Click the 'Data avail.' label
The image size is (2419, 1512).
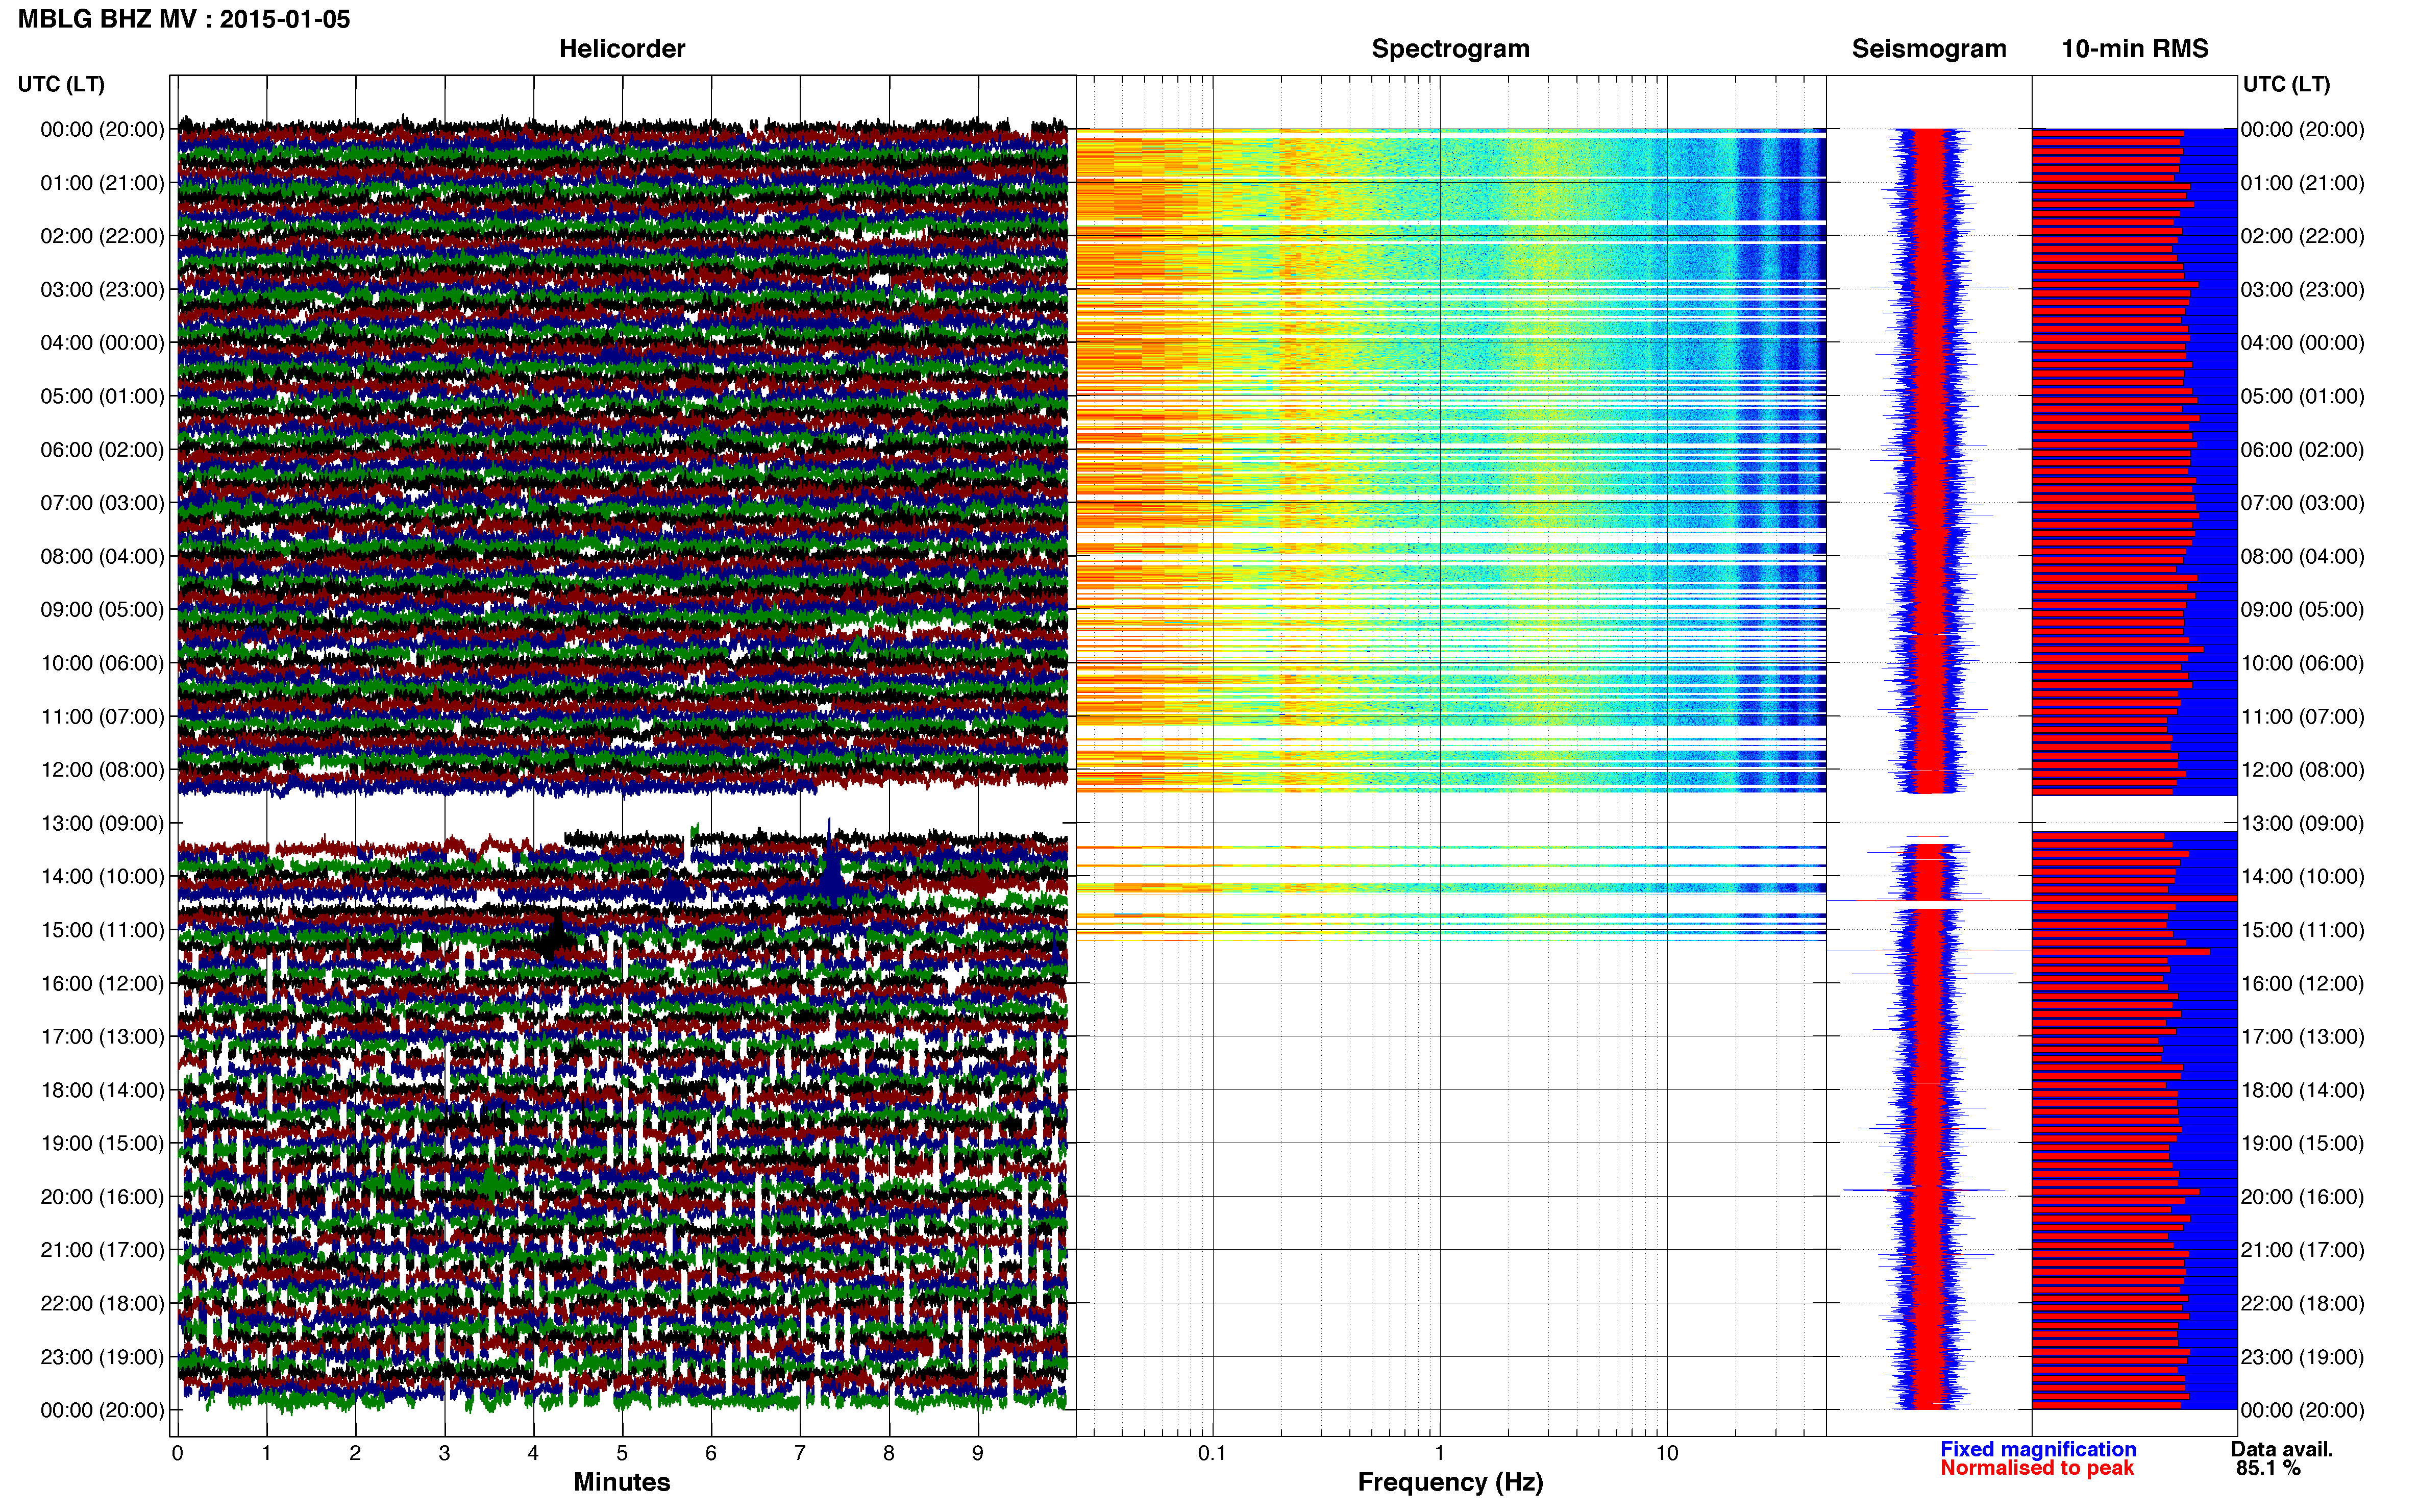click(x=2282, y=1449)
